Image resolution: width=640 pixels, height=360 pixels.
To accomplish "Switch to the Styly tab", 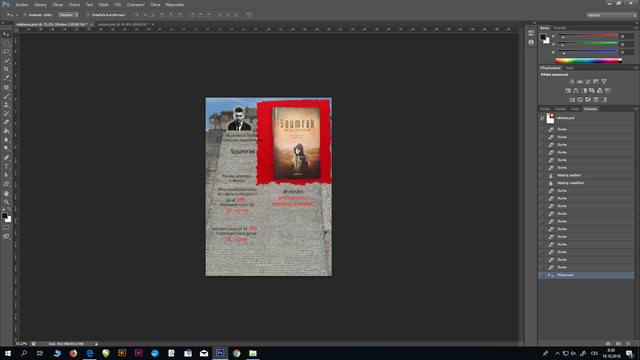I will tap(569, 68).
